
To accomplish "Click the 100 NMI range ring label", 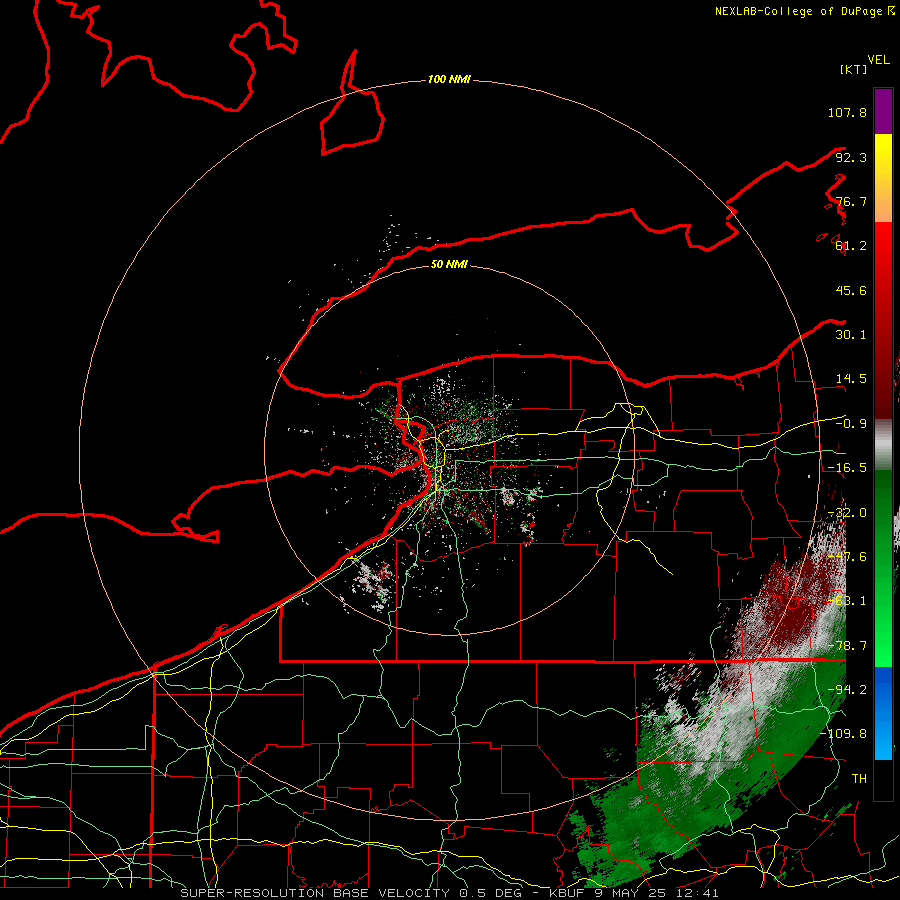I will 449,79.
